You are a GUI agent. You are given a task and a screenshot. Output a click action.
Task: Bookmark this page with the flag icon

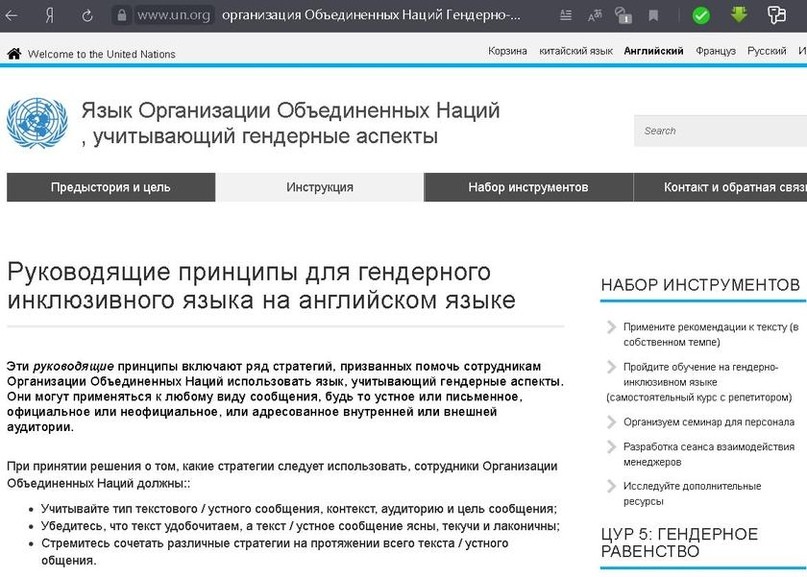(655, 15)
